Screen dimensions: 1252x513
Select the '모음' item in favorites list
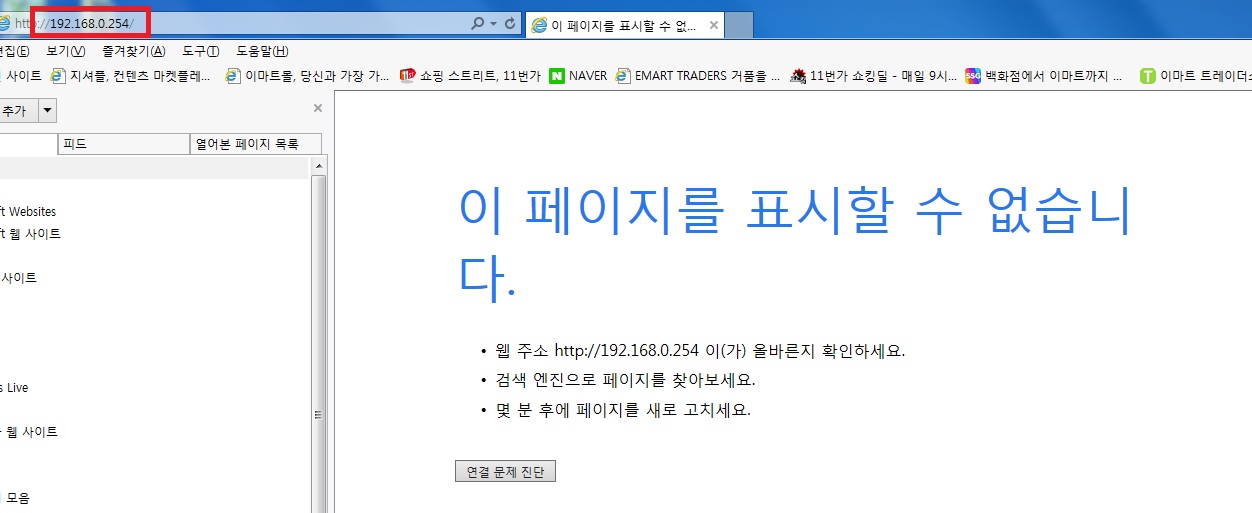17,497
